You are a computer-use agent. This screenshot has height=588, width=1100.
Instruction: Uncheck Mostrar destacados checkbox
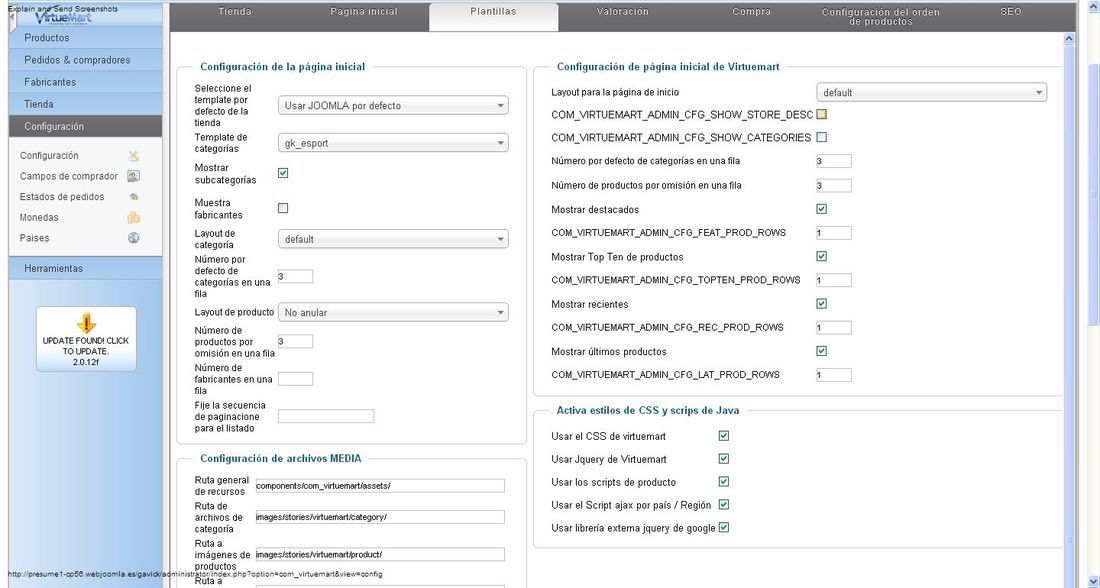coord(821,208)
